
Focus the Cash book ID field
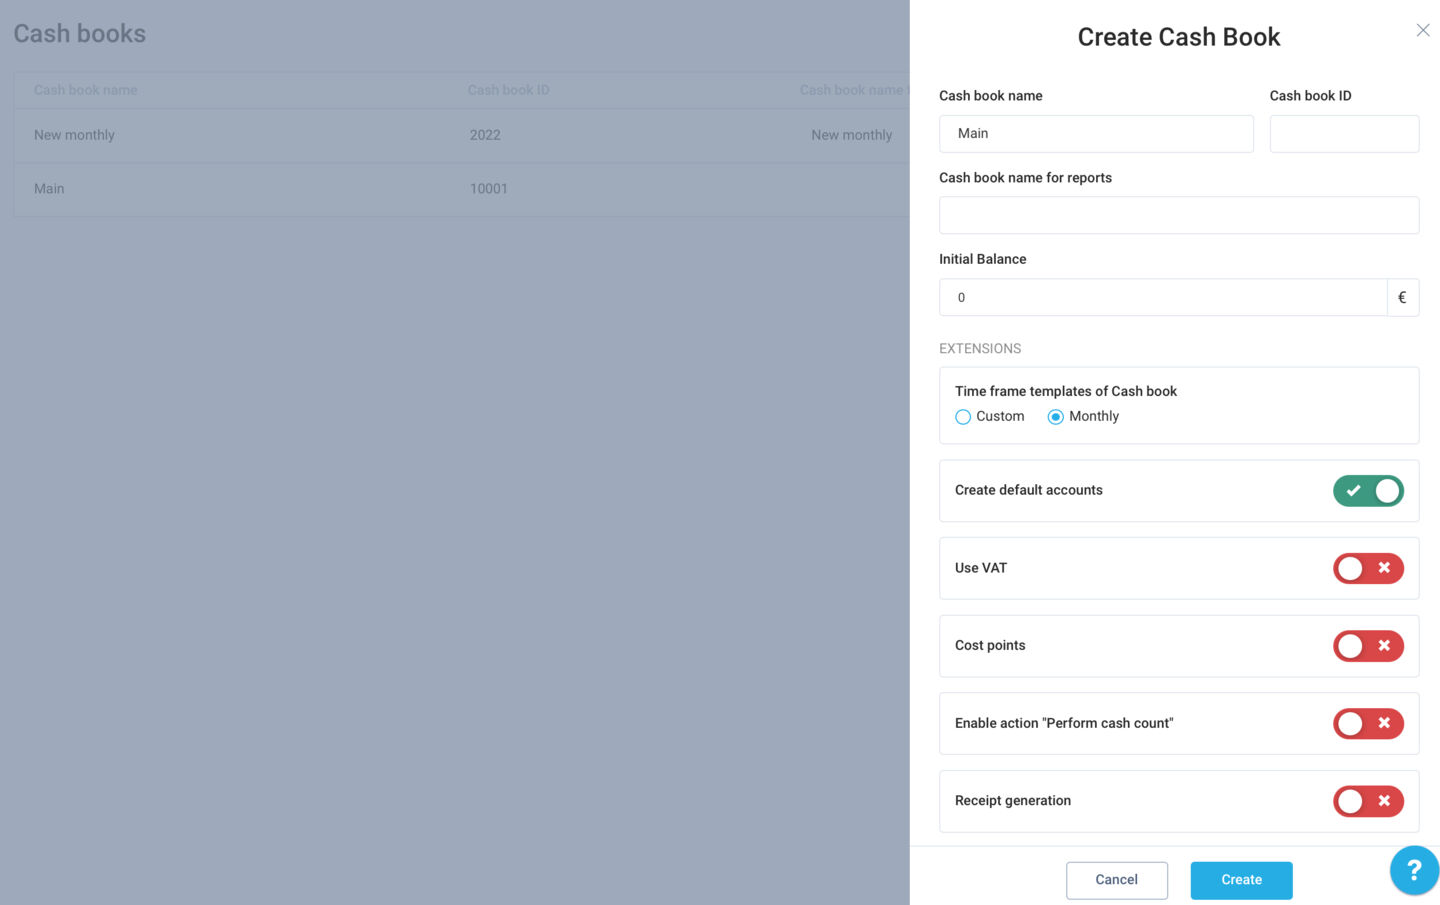(1344, 134)
